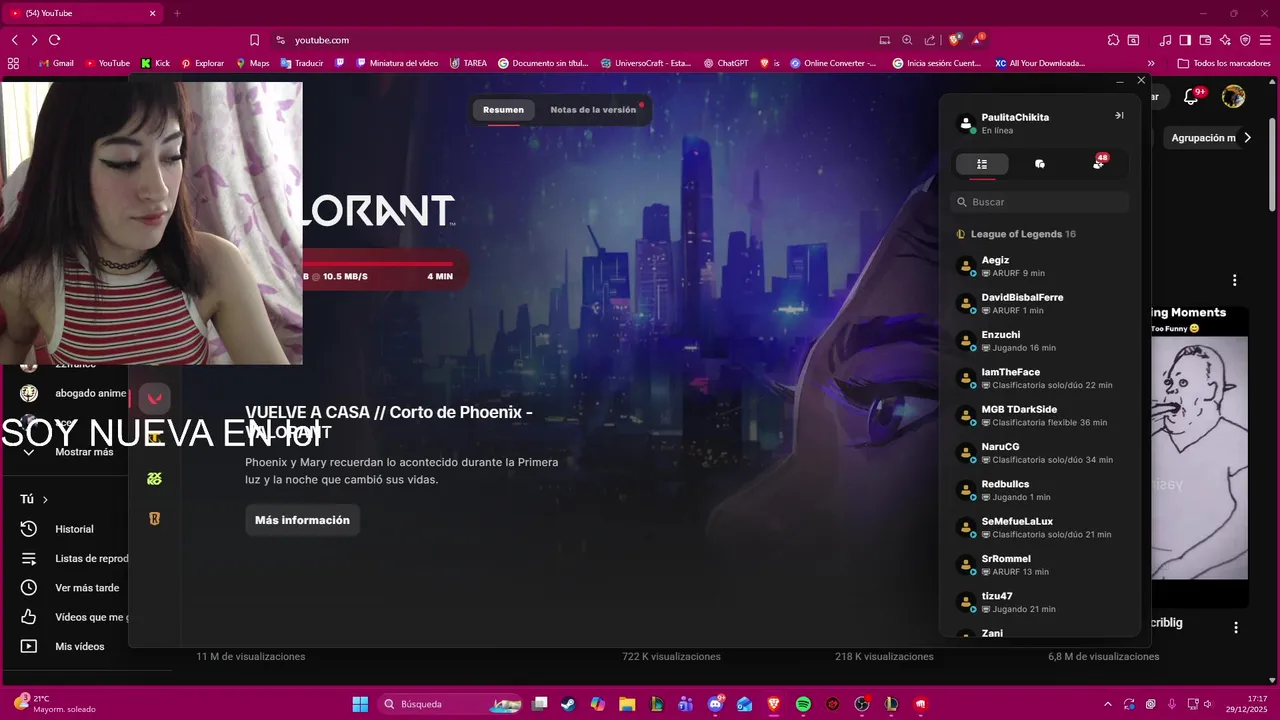1280x720 pixels.
Task: Select friend Aegiz in list
Action: (1040, 266)
